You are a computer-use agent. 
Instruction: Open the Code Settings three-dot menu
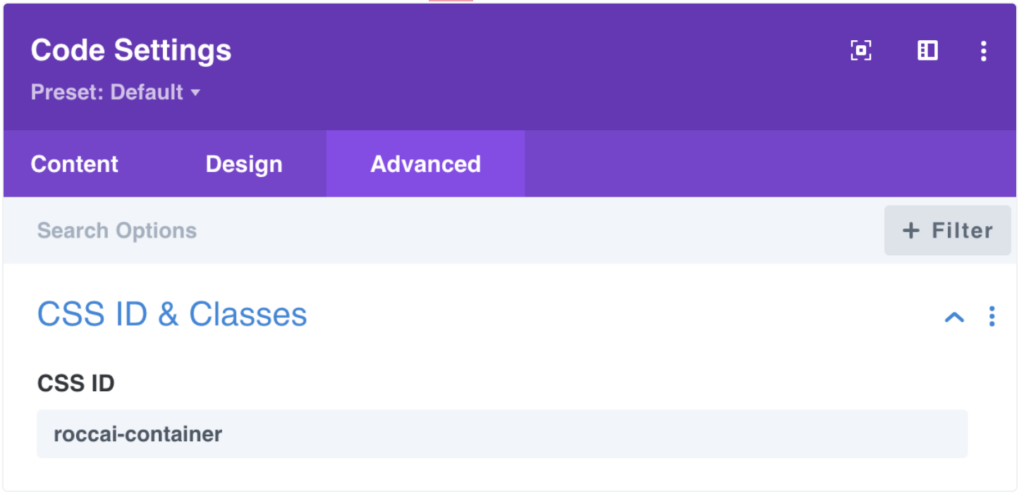pyautogui.click(x=984, y=51)
